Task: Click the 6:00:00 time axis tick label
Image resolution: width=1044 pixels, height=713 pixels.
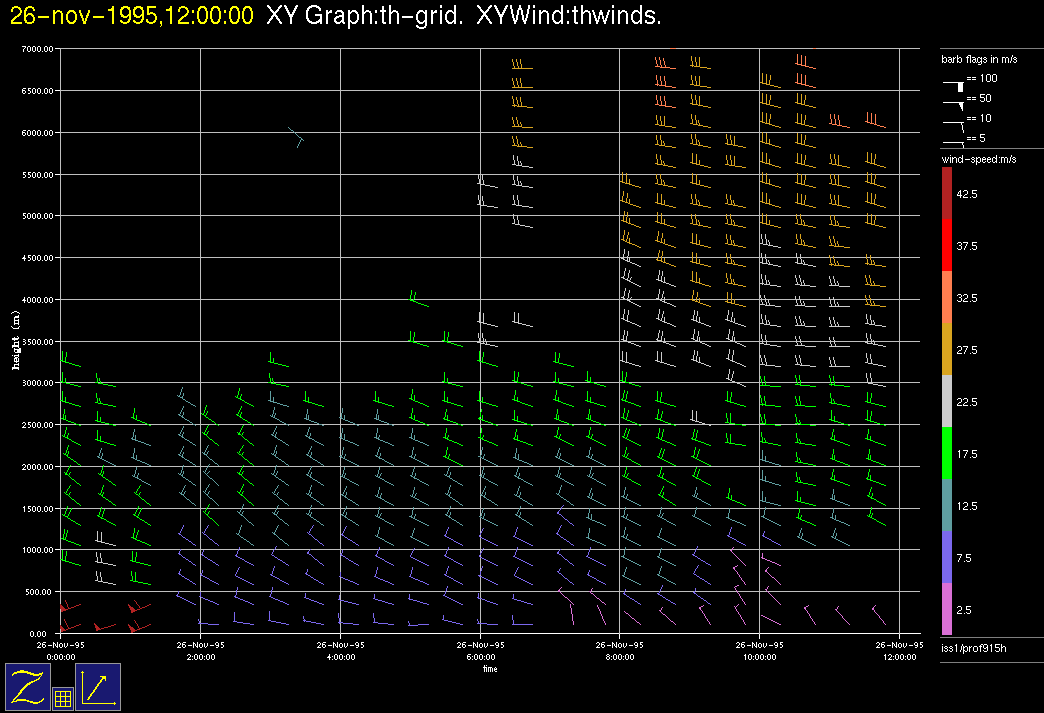Action: (480, 658)
